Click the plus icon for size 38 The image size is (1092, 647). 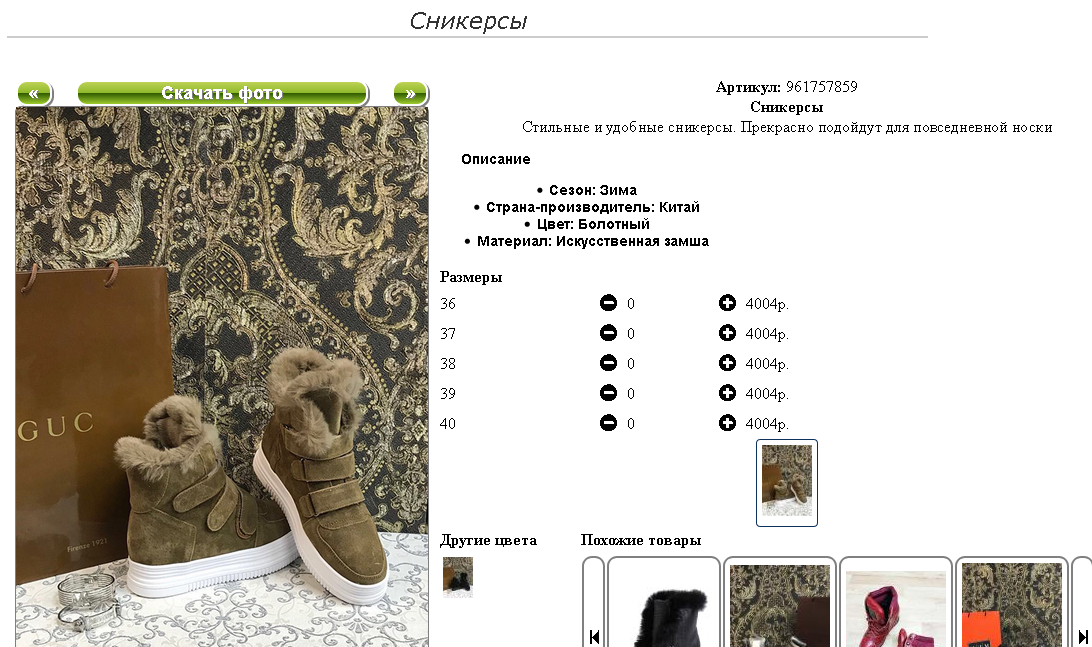point(727,363)
